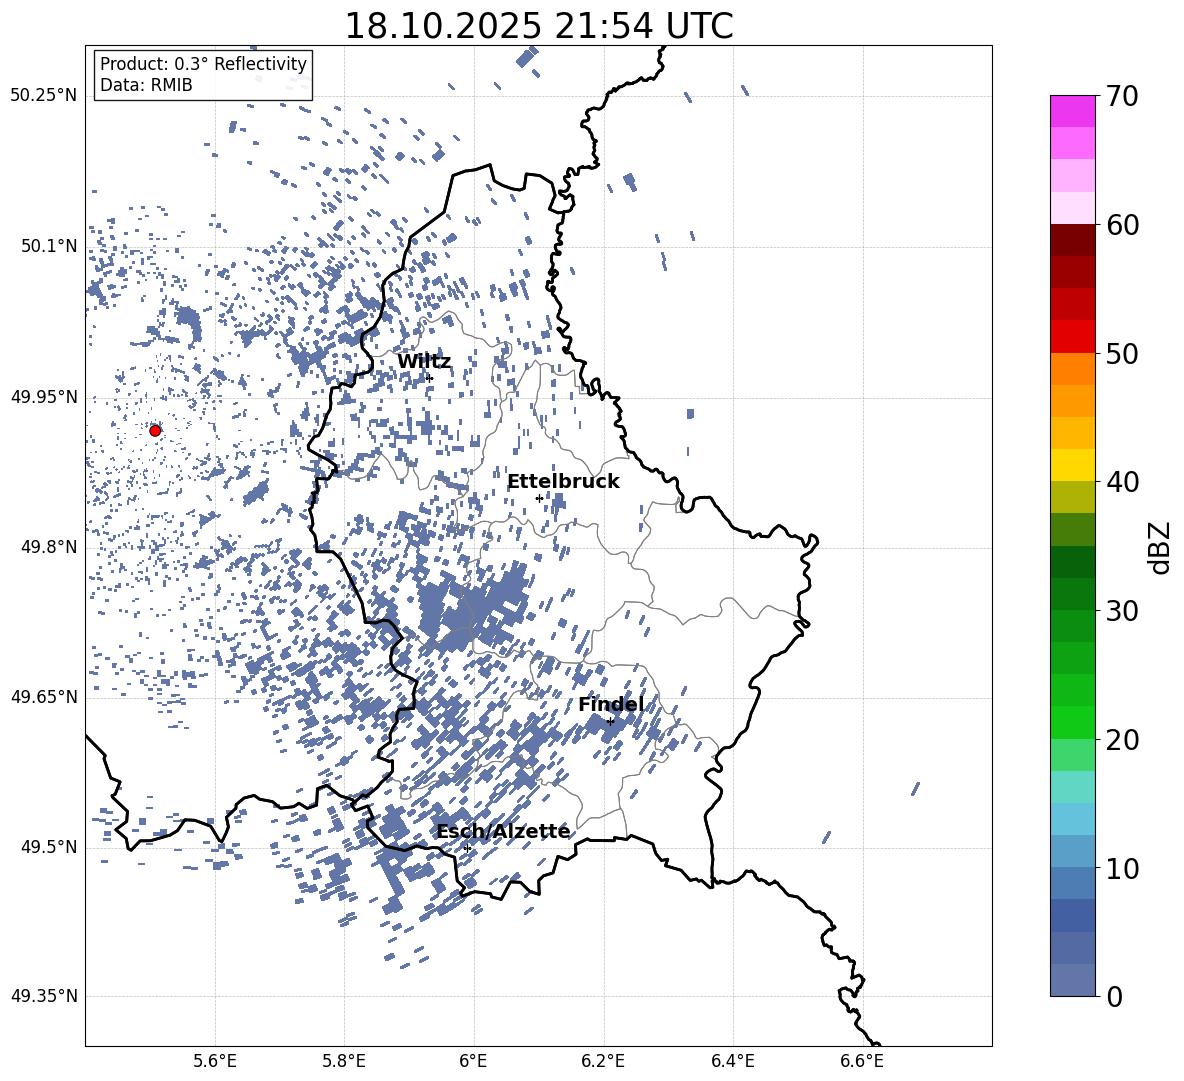Click the 49.5°N latitude label
Screen dimensions: 1184x1081
pos(50,847)
